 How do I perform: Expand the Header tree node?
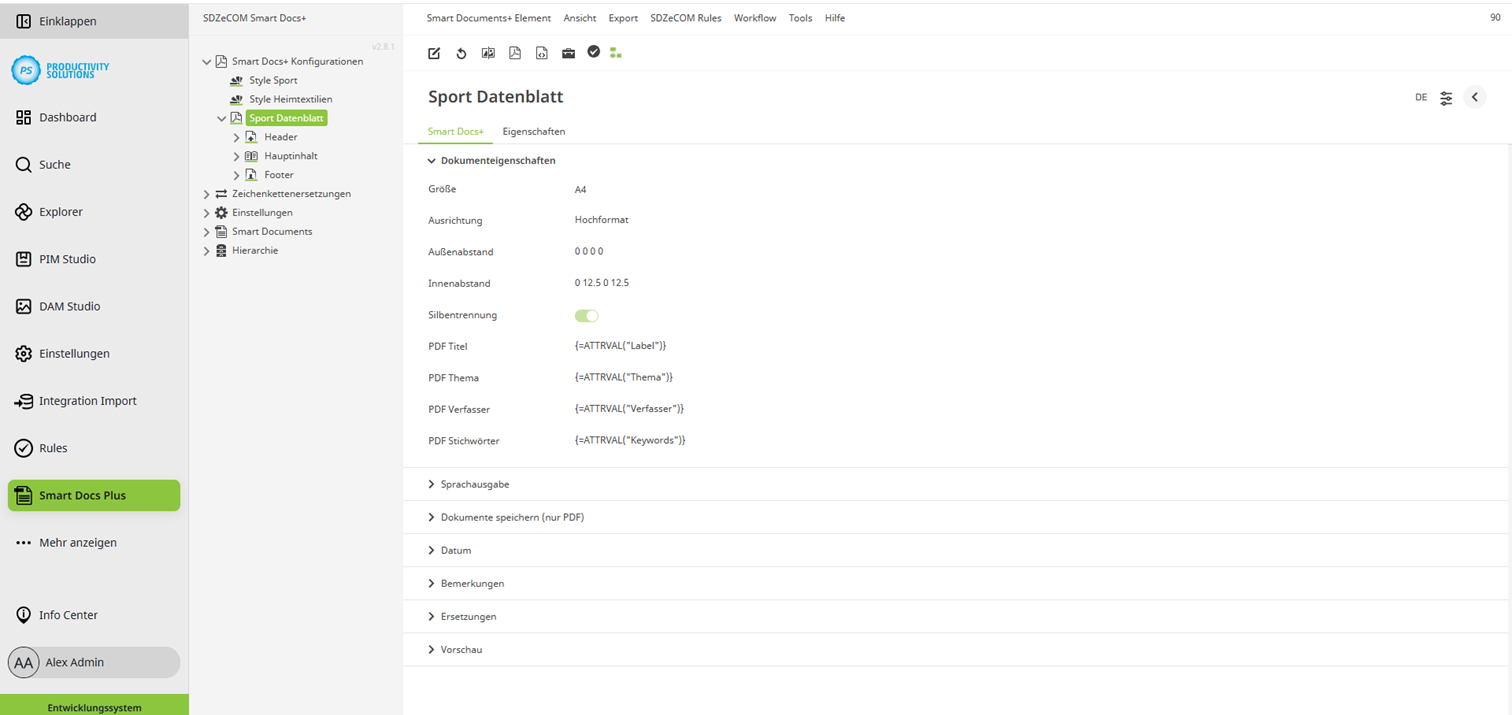pos(237,137)
